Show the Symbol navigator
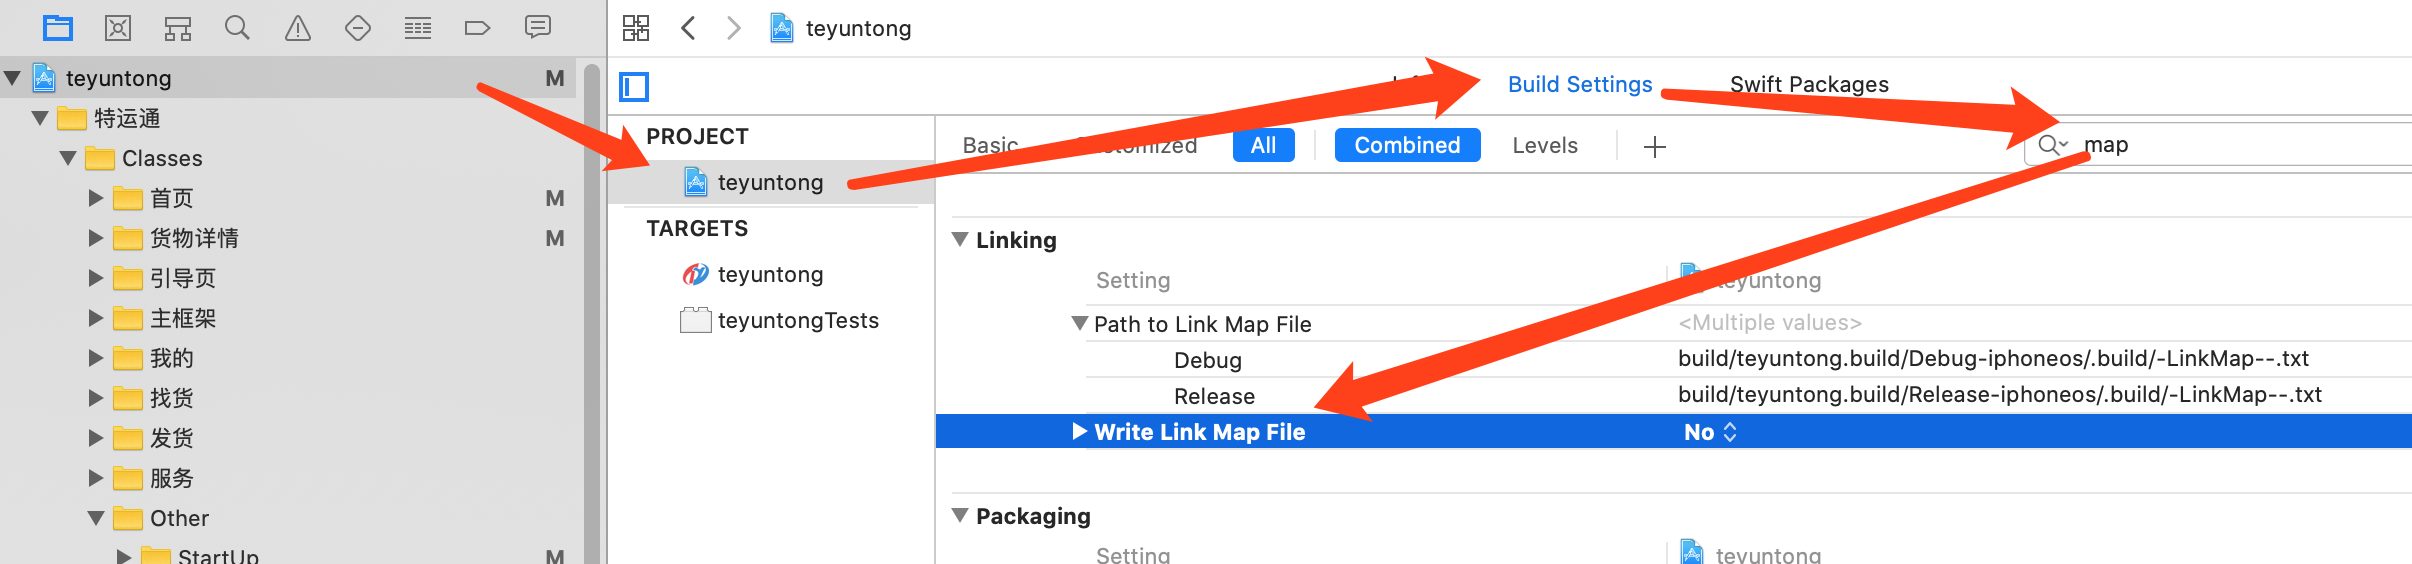Image resolution: width=2412 pixels, height=564 pixels. tap(178, 28)
